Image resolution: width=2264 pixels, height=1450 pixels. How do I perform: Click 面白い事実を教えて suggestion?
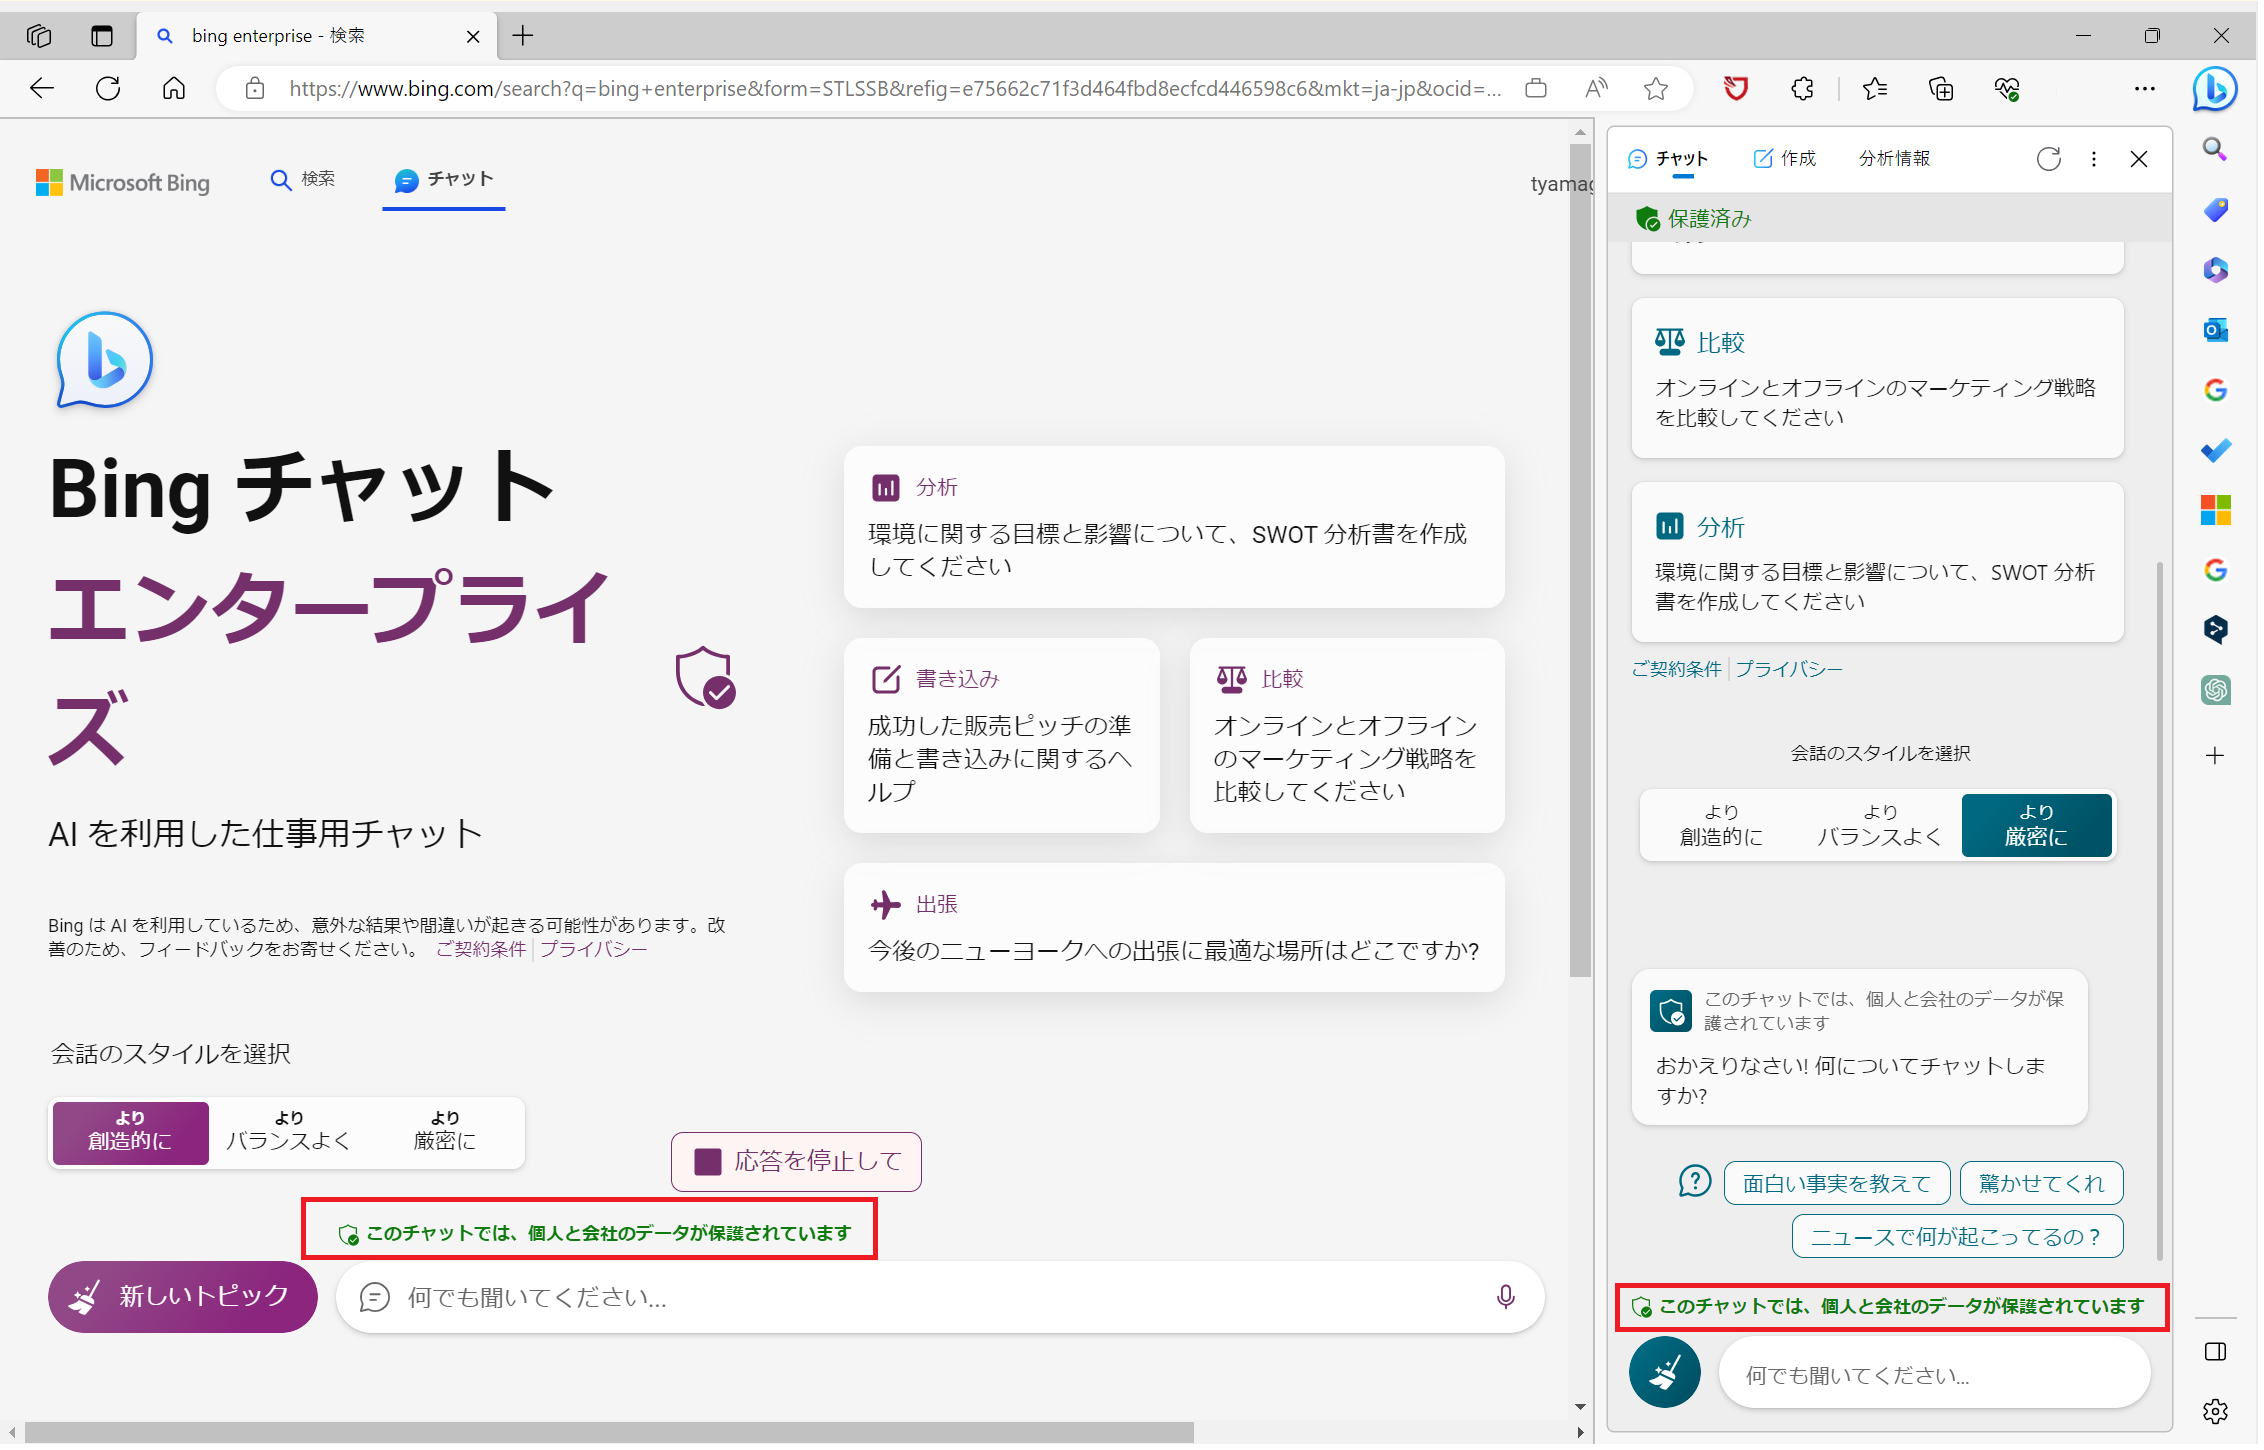click(x=1836, y=1184)
